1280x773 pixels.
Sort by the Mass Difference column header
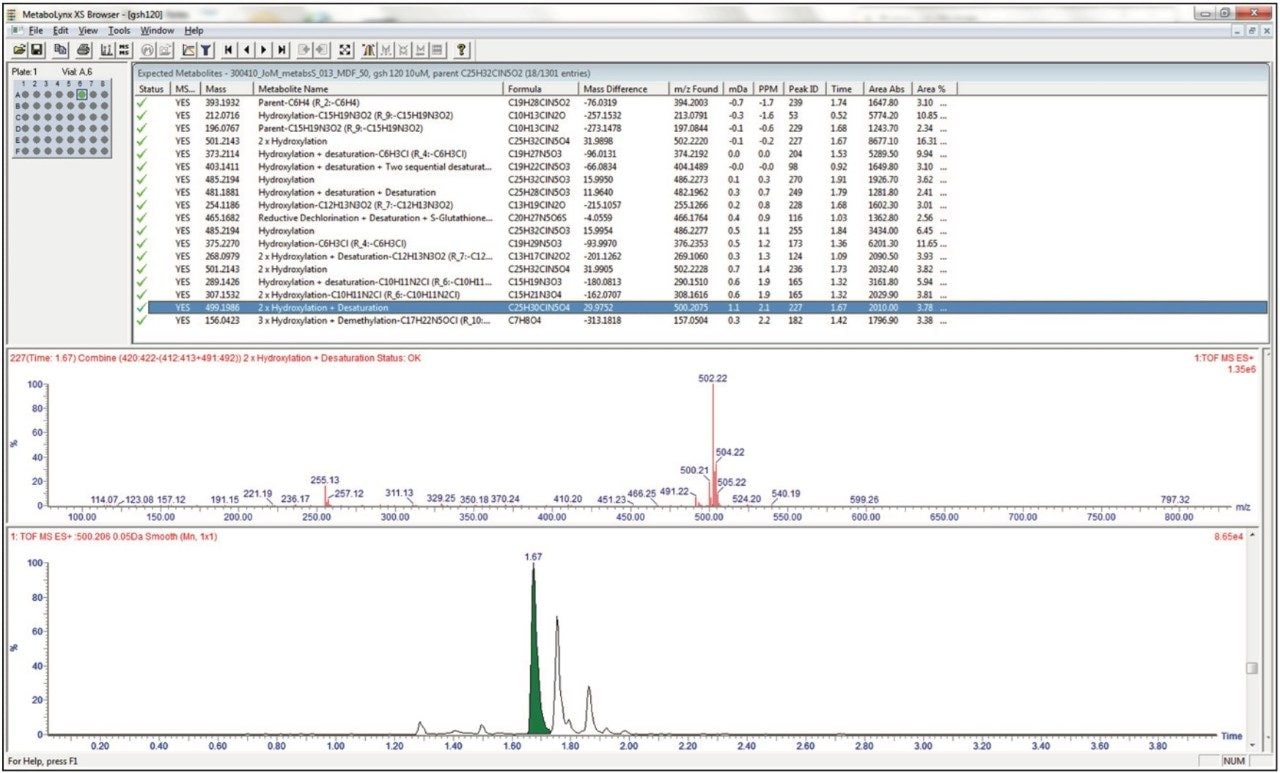click(x=625, y=89)
